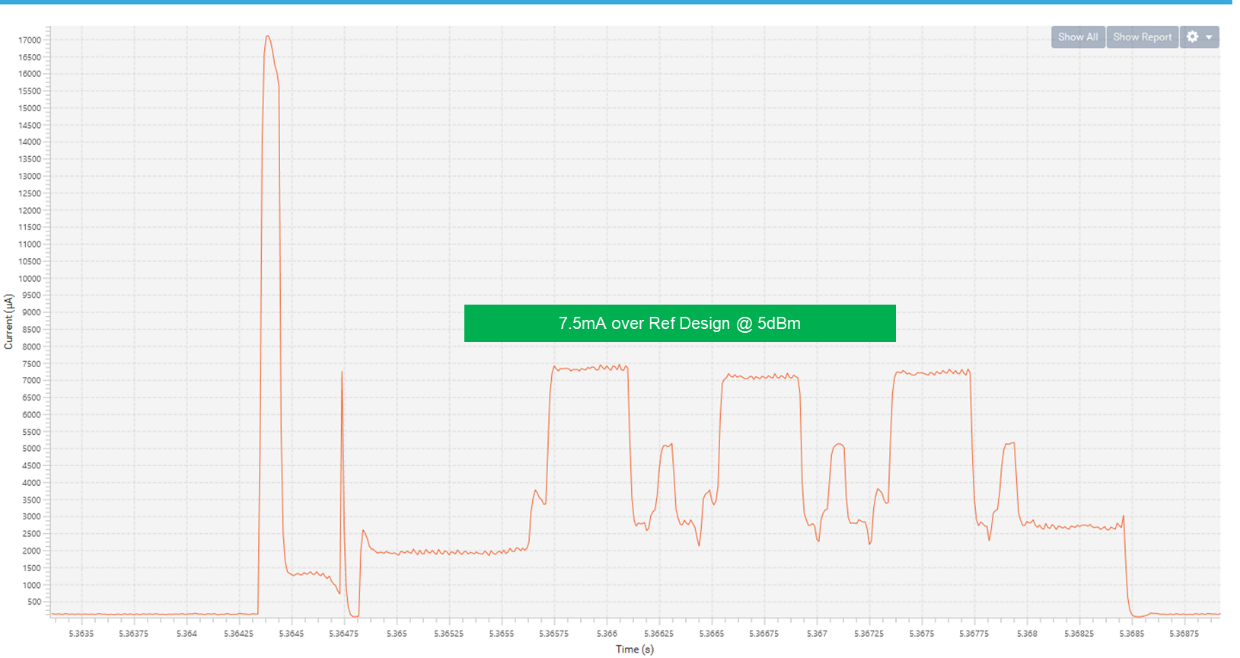Image resolution: width=1240 pixels, height=658 pixels.
Task: Click the green 7.5mA over Ref Design banner
Action: (x=679, y=323)
